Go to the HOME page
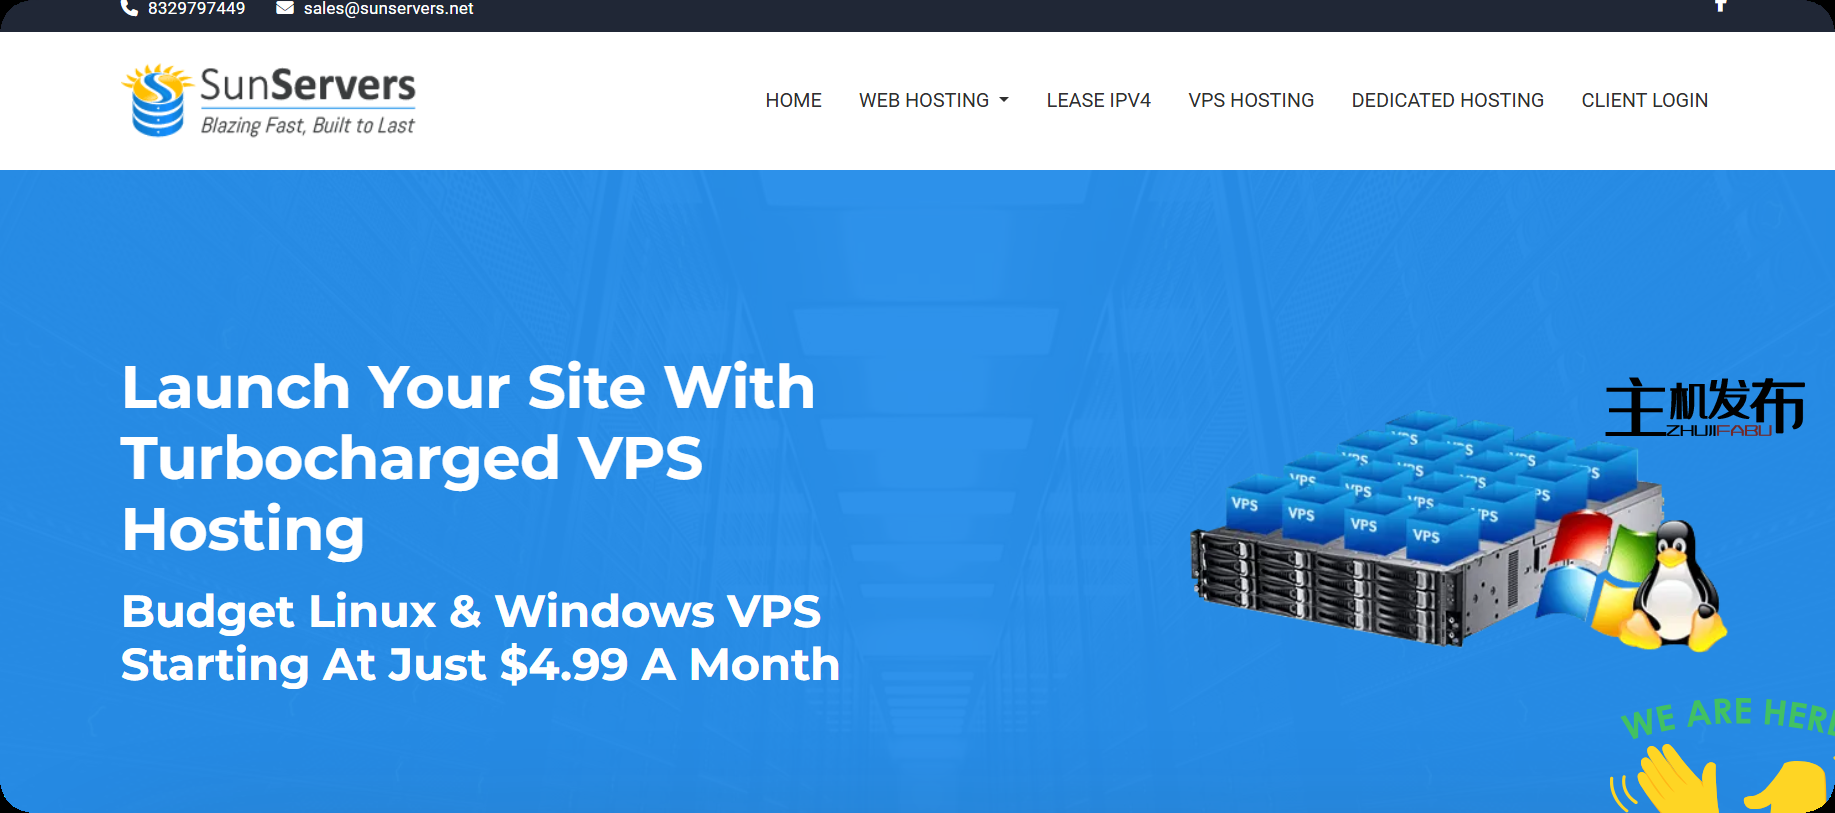Viewport: 1835px width, 813px height. pyautogui.click(x=793, y=100)
